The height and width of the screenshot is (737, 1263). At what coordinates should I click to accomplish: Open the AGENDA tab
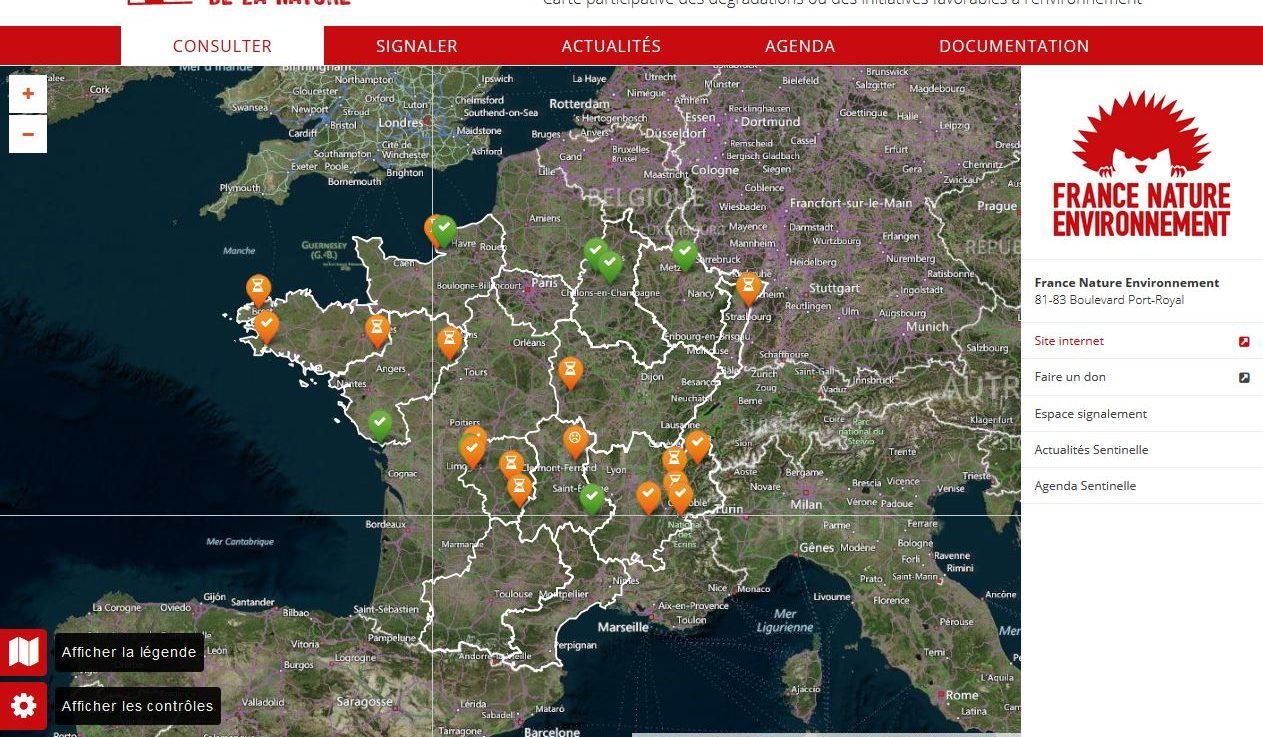(x=800, y=46)
